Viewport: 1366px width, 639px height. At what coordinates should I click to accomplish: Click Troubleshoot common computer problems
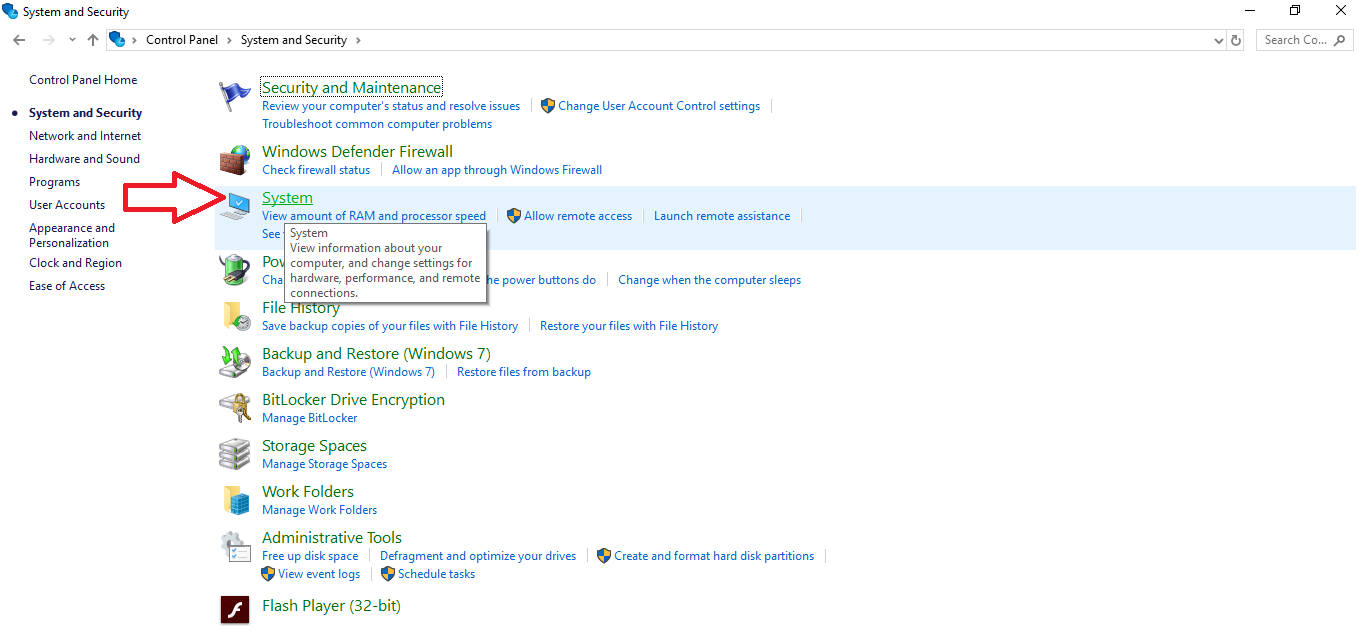377,124
